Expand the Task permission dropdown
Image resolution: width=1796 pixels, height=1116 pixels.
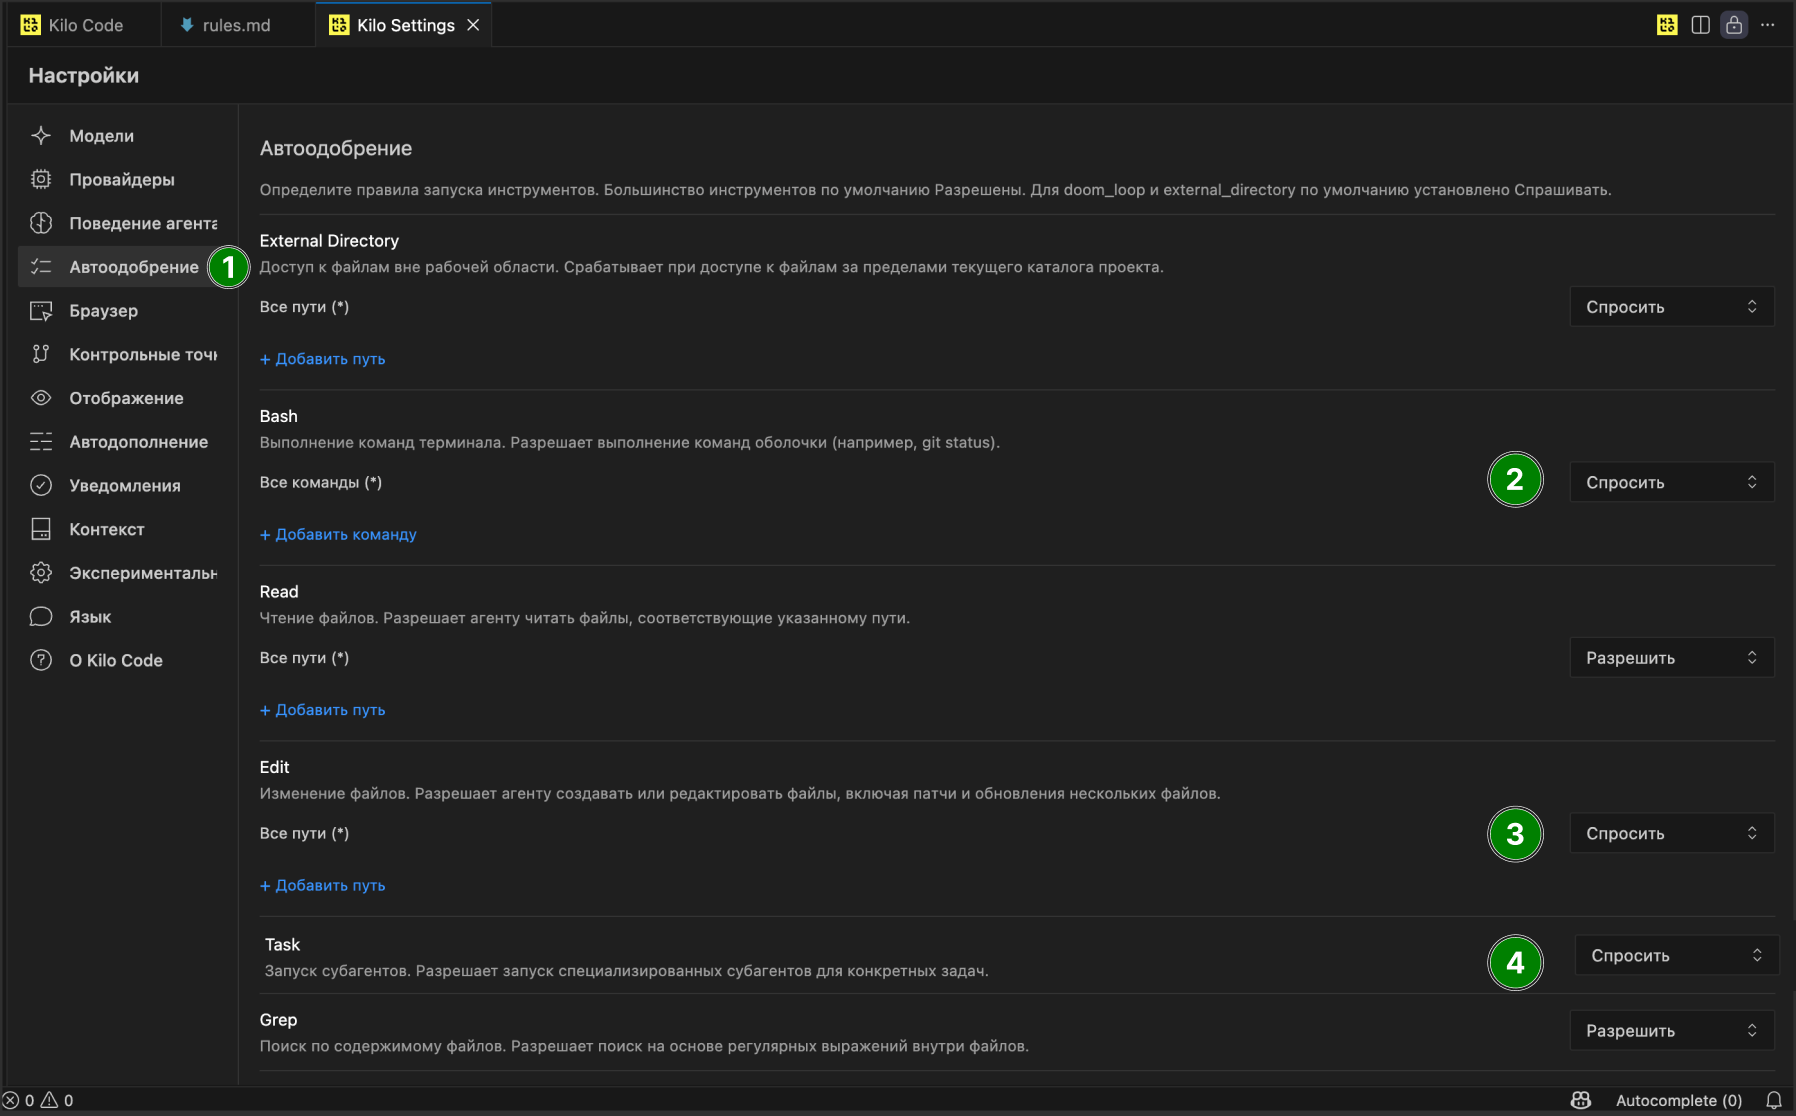click(1676, 956)
